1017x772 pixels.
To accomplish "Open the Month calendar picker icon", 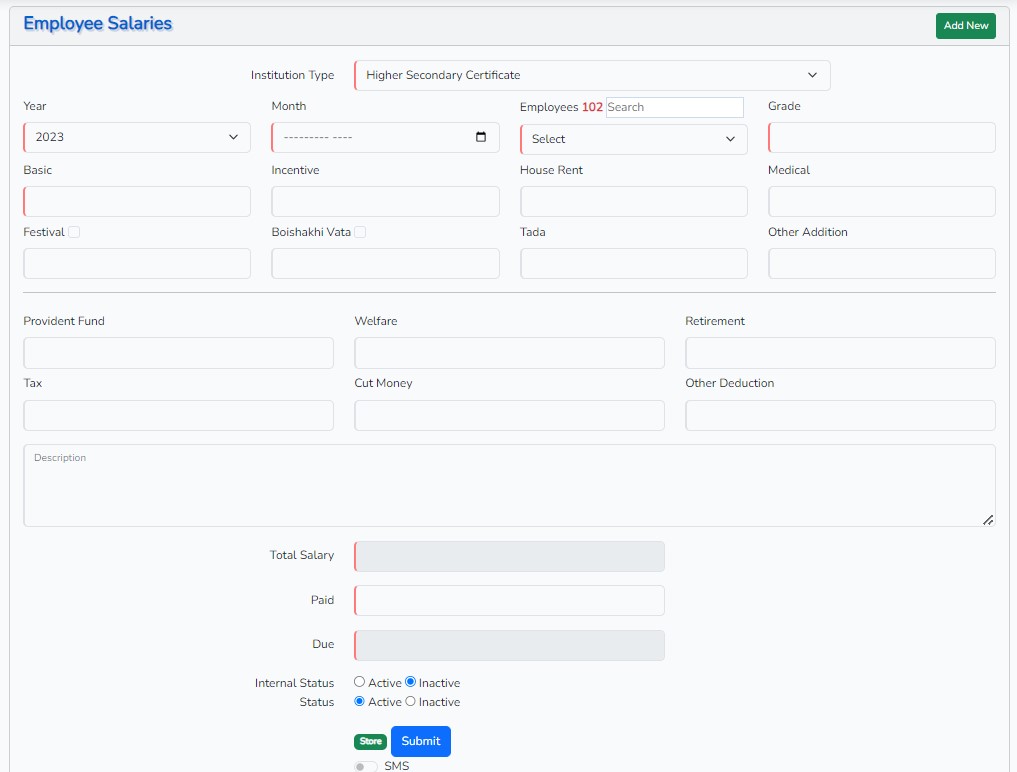I will [x=481, y=137].
